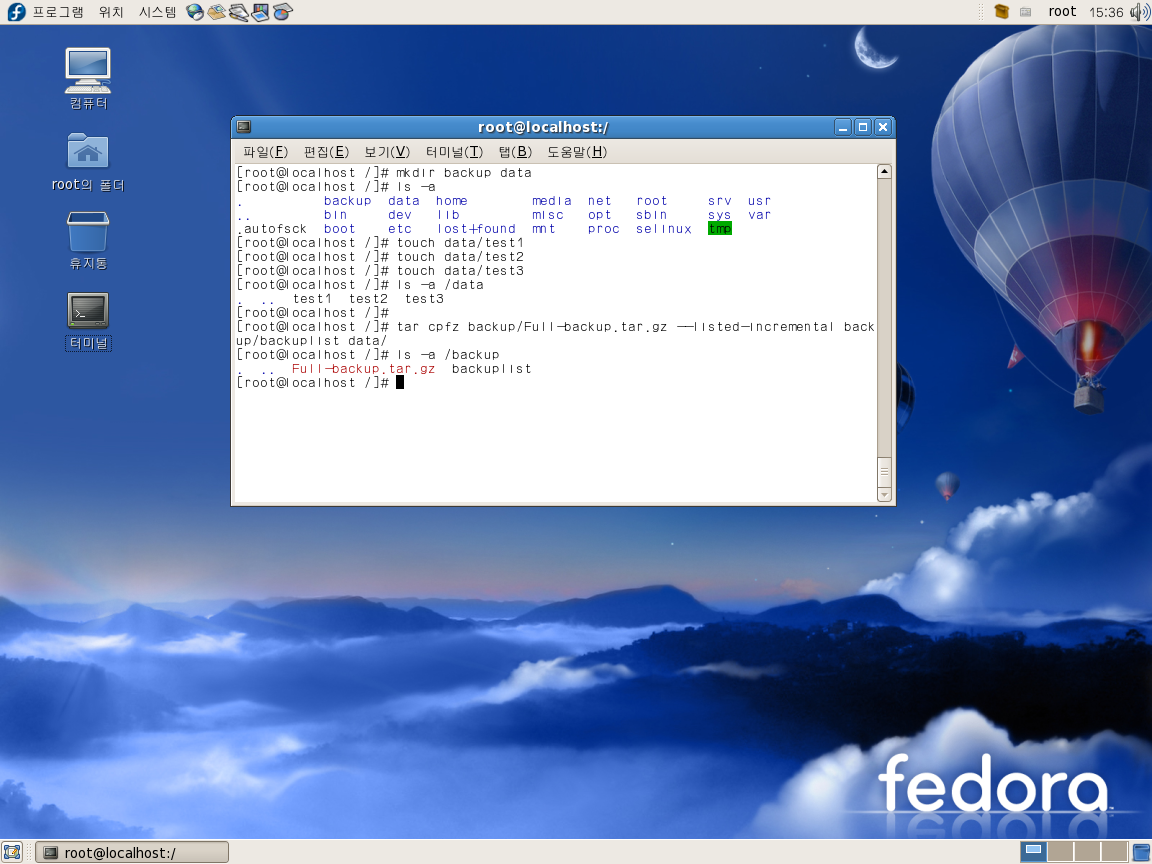Open the Fedora 프로그램 applications menu
Viewport: 1152px width, 864px height.
(x=46, y=12)
